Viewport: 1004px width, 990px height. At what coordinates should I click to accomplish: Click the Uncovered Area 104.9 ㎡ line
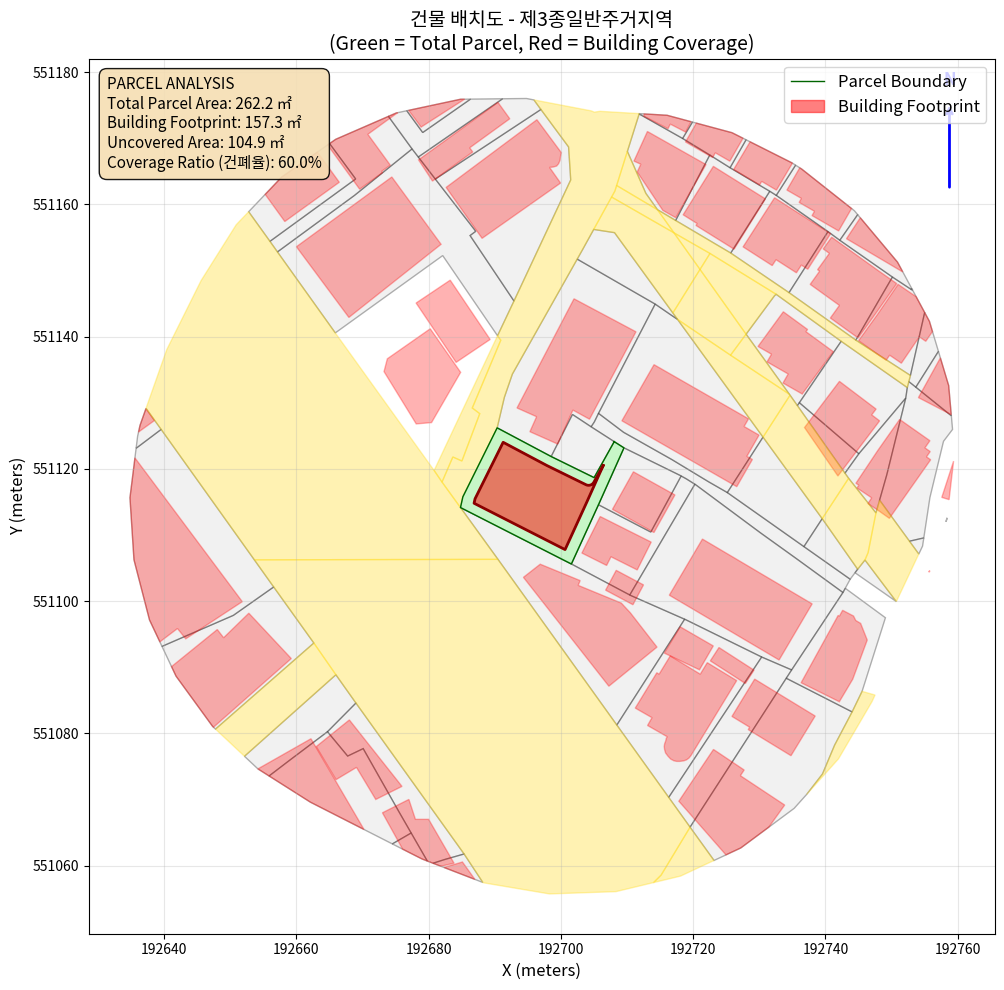(x=196, y=142)
